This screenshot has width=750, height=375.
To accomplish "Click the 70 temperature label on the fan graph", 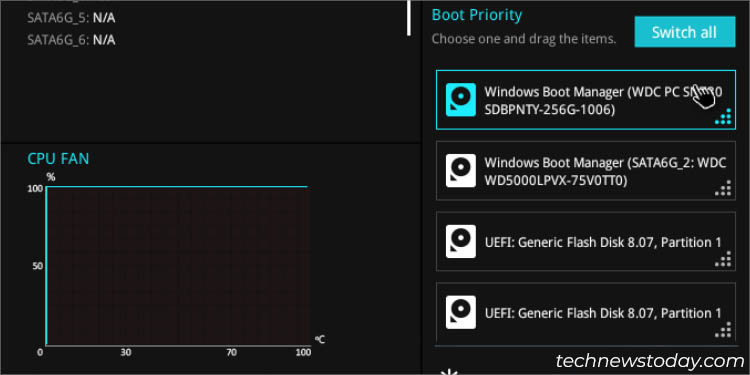I will click(x=232, y=353).
